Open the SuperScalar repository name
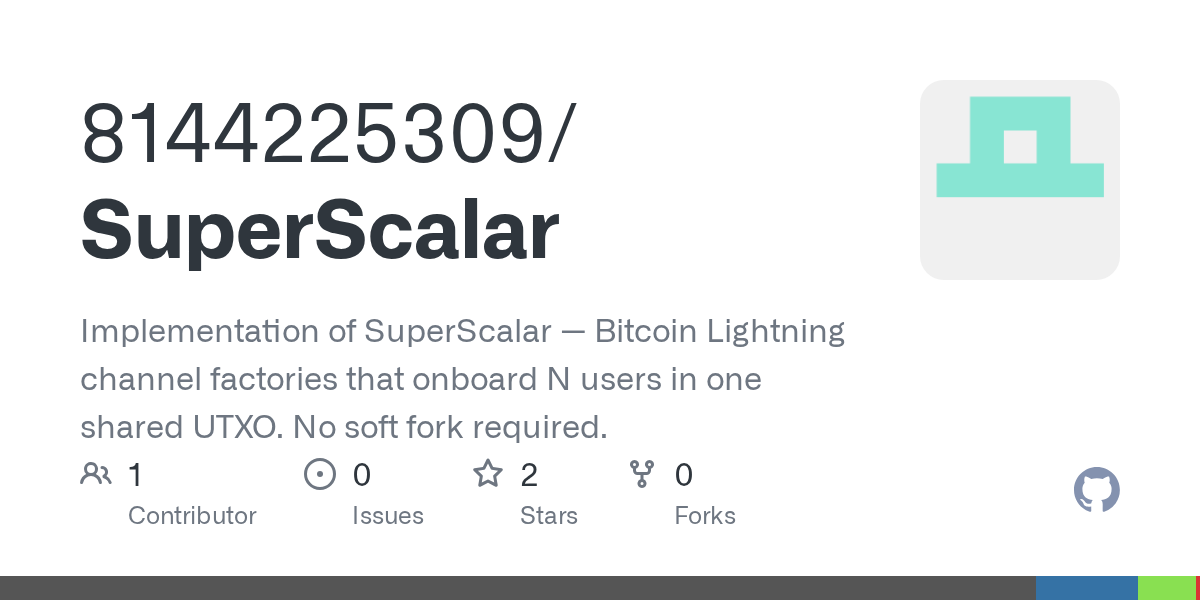Screen dimensions: 1200x600 pyautogui.click(x=320, y=231)
